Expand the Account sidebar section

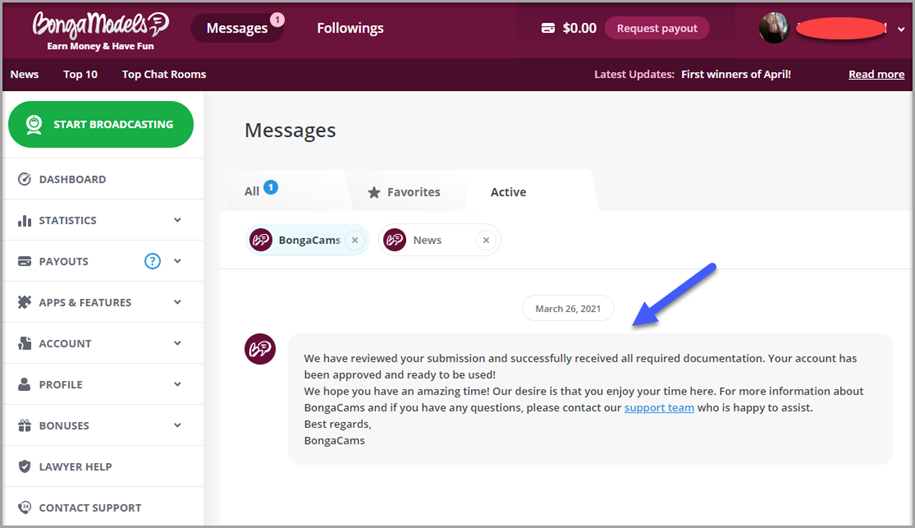pyautogui.click(x=177, y=343)
